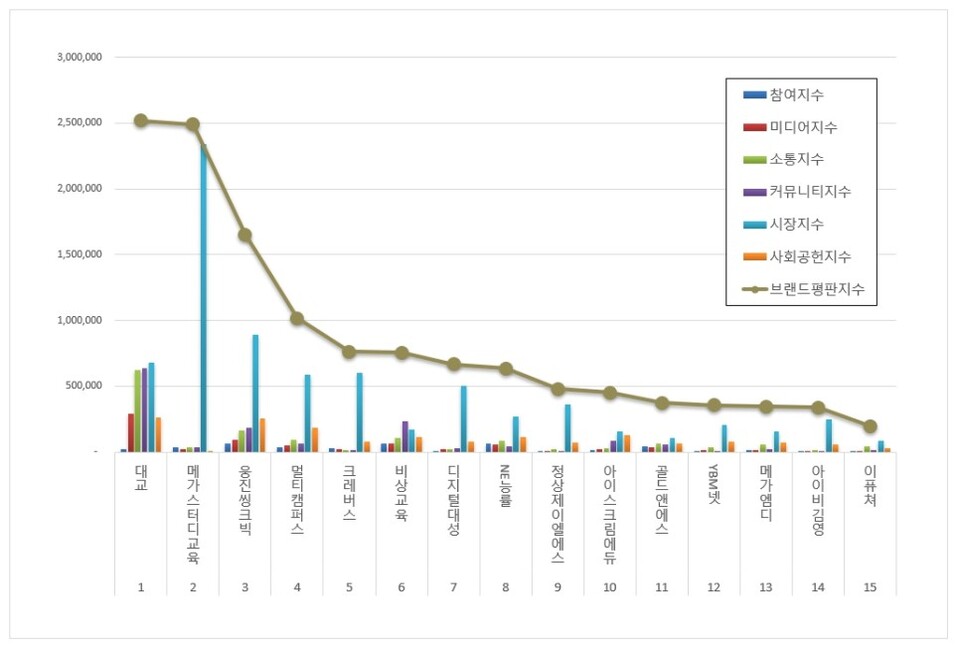Click the cyan 시장지수 bar for 디지털대성
This screenshot has height=650, width=960.
tap(464, 420)
